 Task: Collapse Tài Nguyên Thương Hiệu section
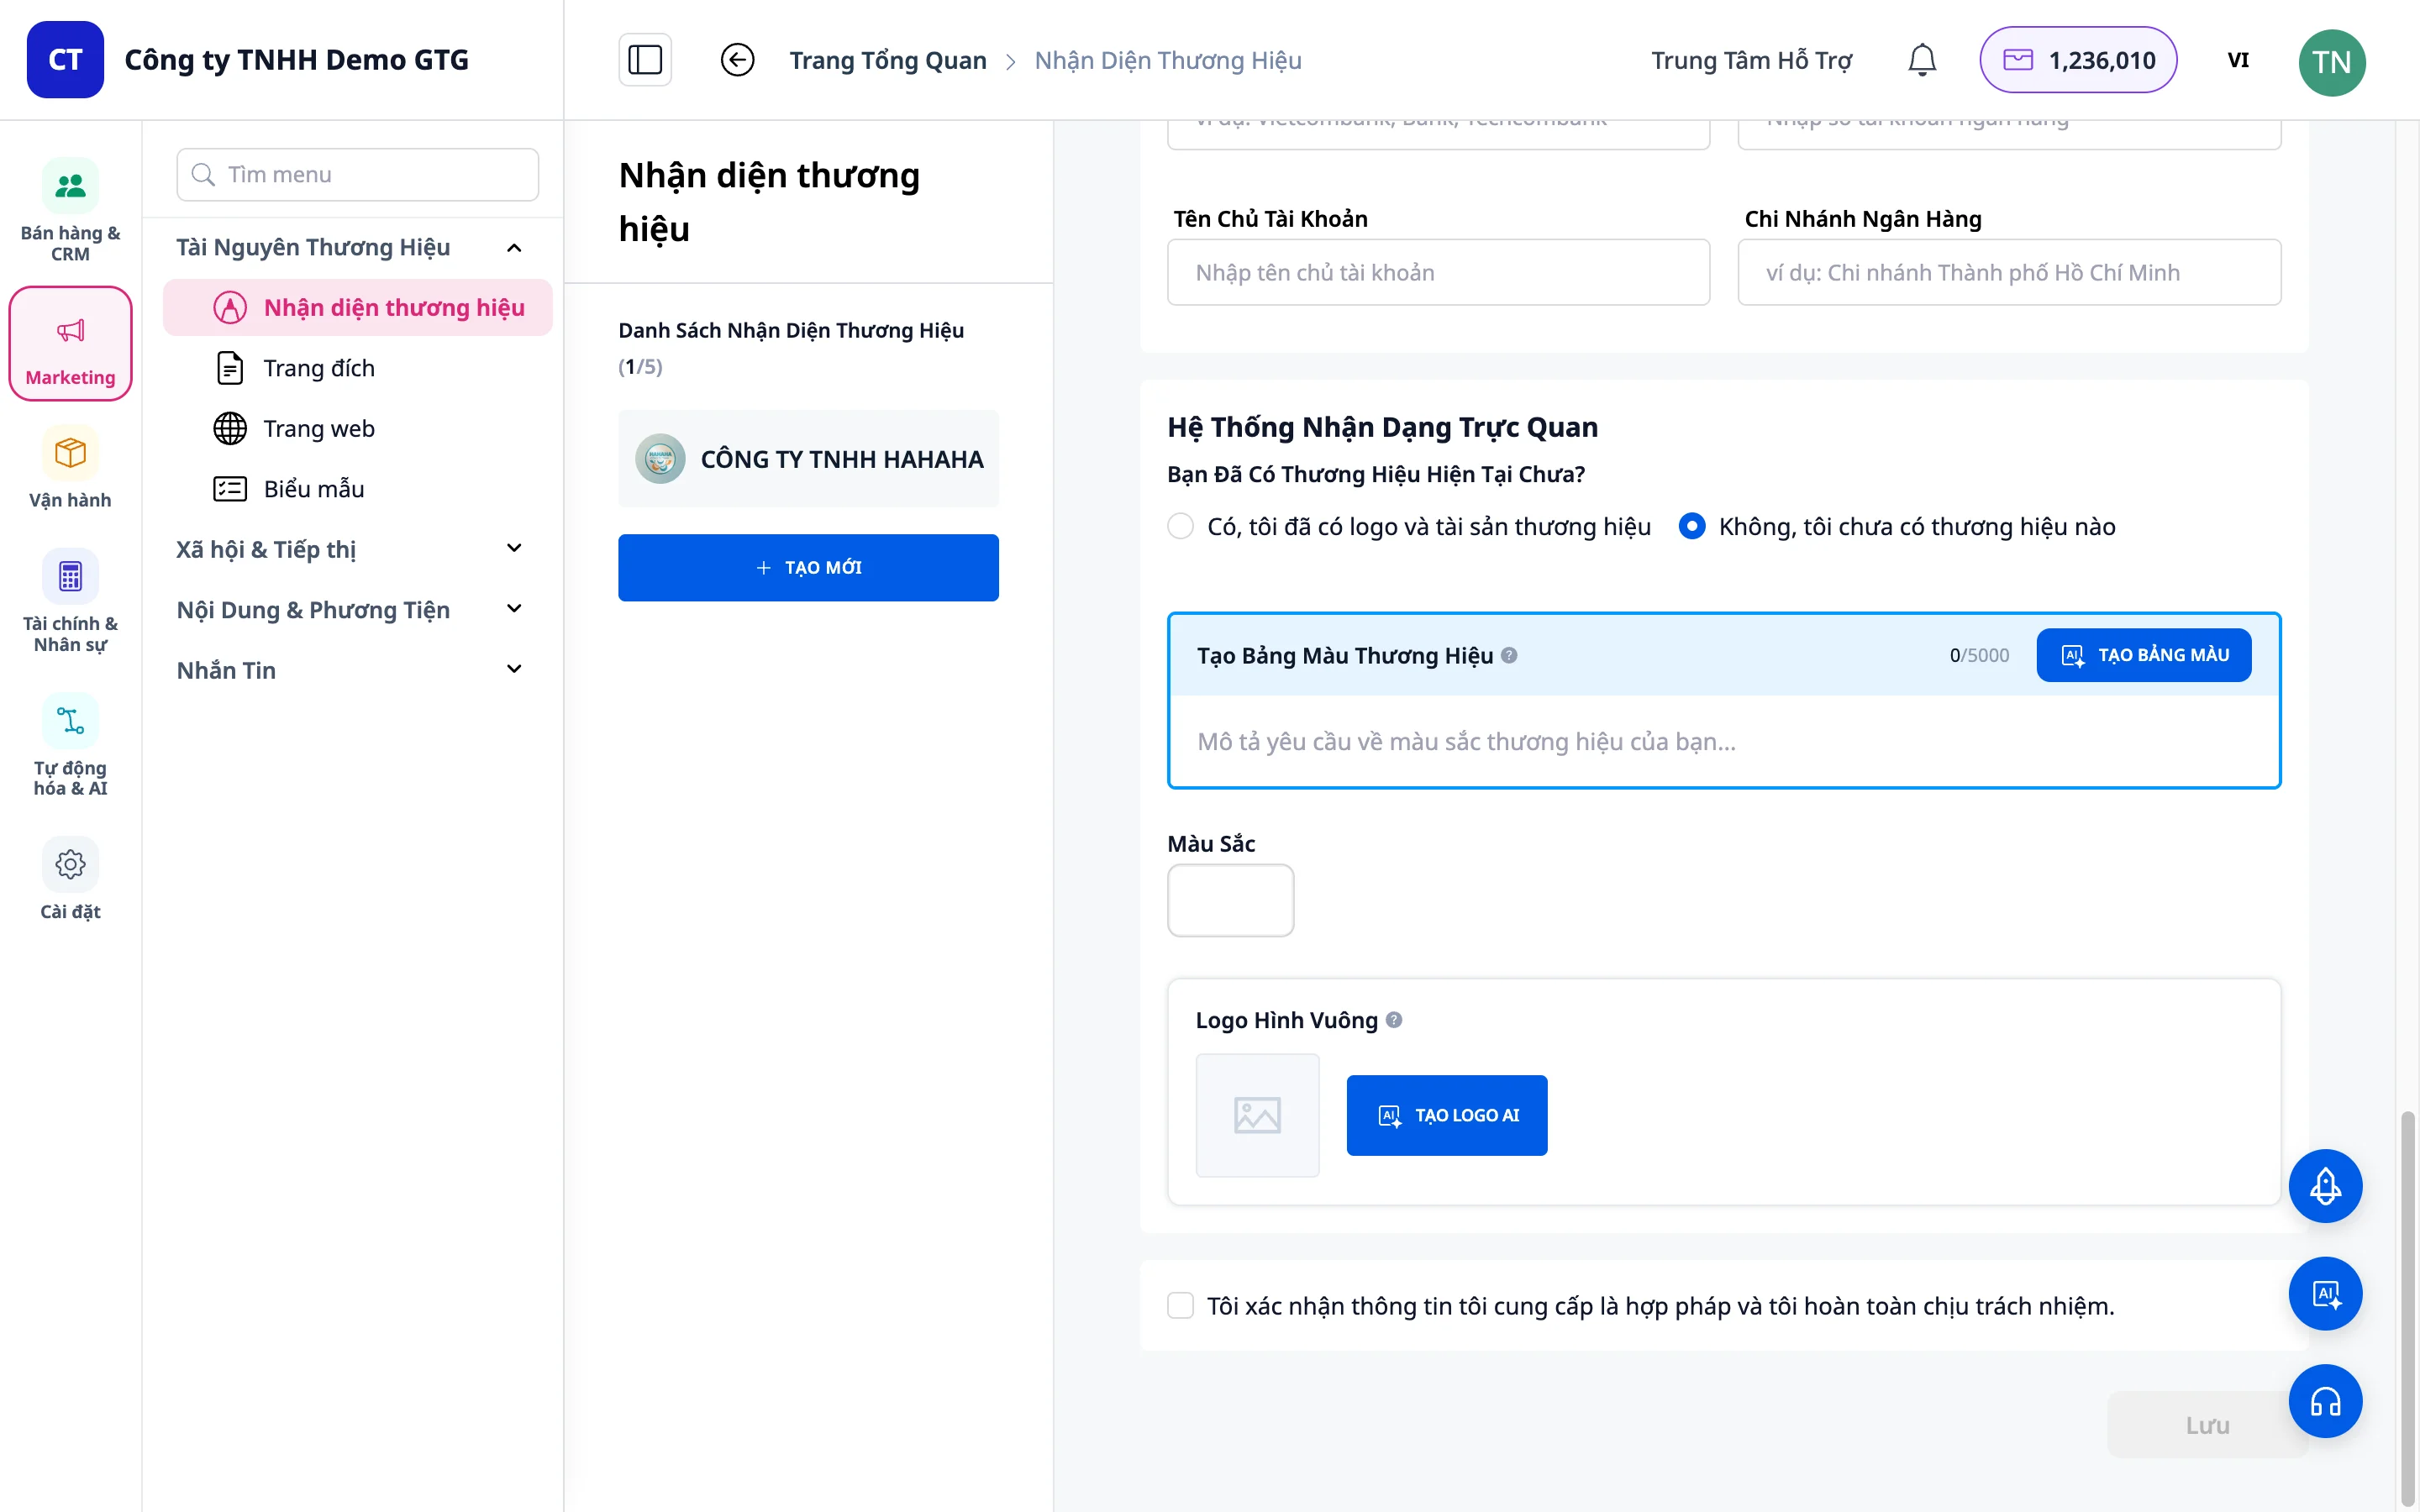click(x=514, y=247)
